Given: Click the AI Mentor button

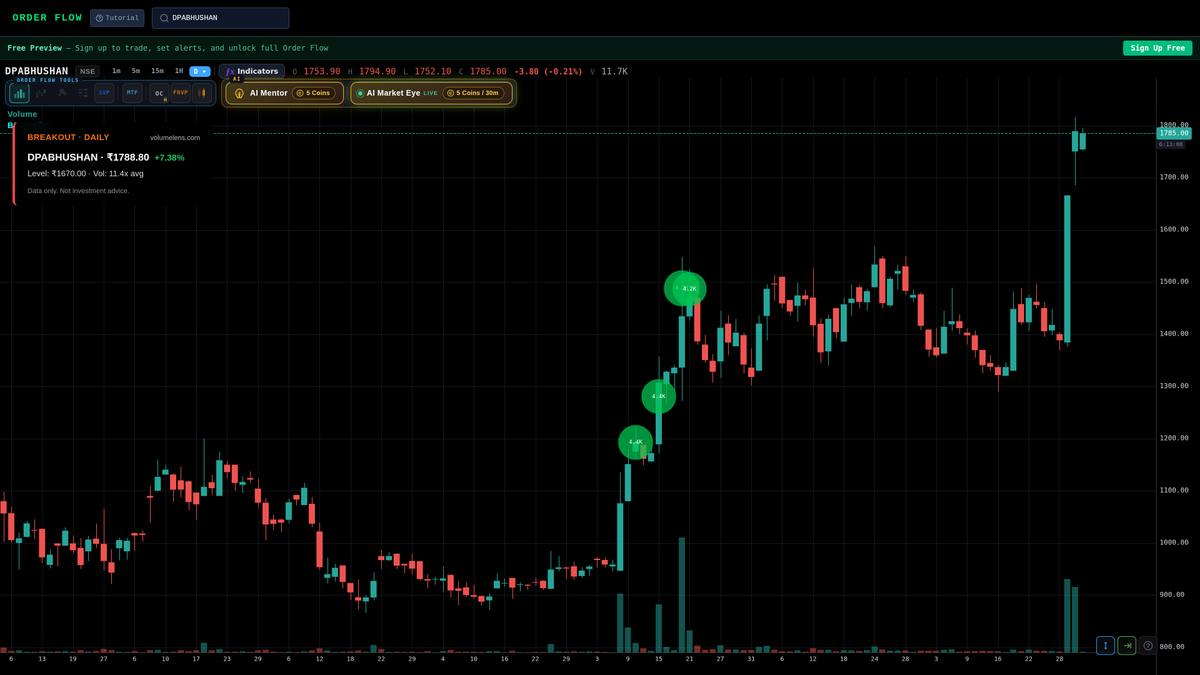Looking at the screenshot, I should pos(284,93).
